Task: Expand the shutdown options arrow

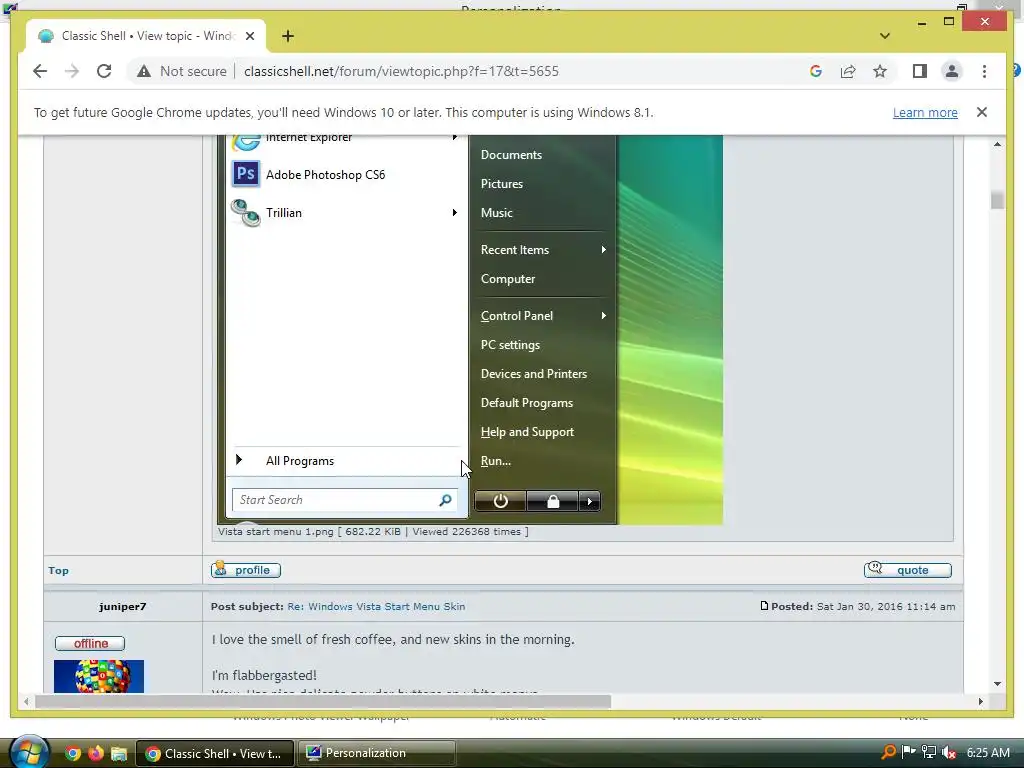Action: pyautogui.click(x=589, y=502)
